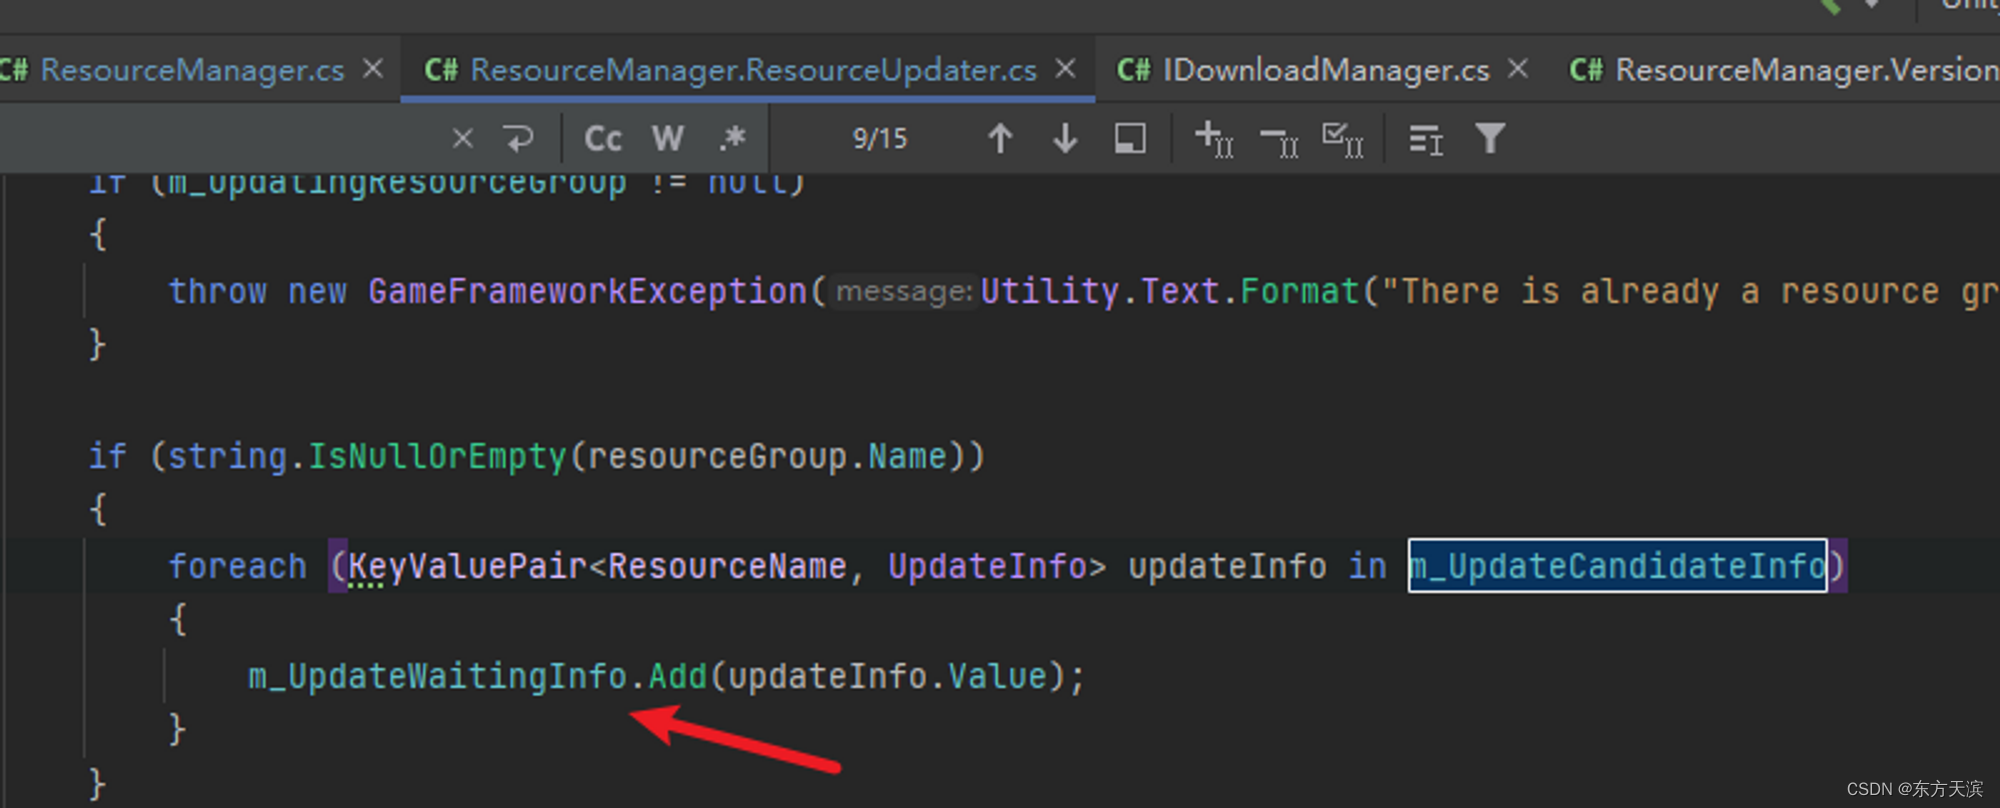
Task: Open the ResourceManager.cs tab
Action: (x=192, y=70)
